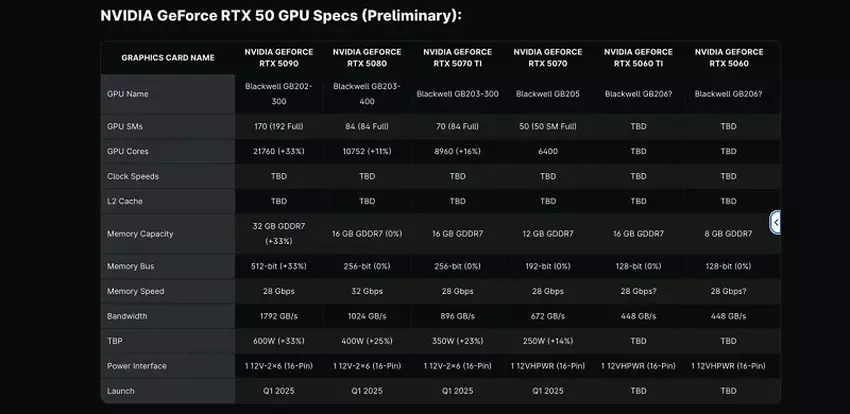The image size is (850, 414).
Task: Click the side panel collapse chevron
Action: click(775, 222)
